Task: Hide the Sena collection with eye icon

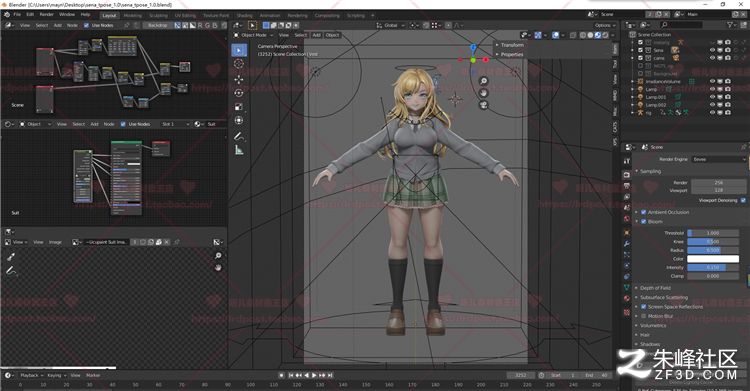Action: [712, 50]
